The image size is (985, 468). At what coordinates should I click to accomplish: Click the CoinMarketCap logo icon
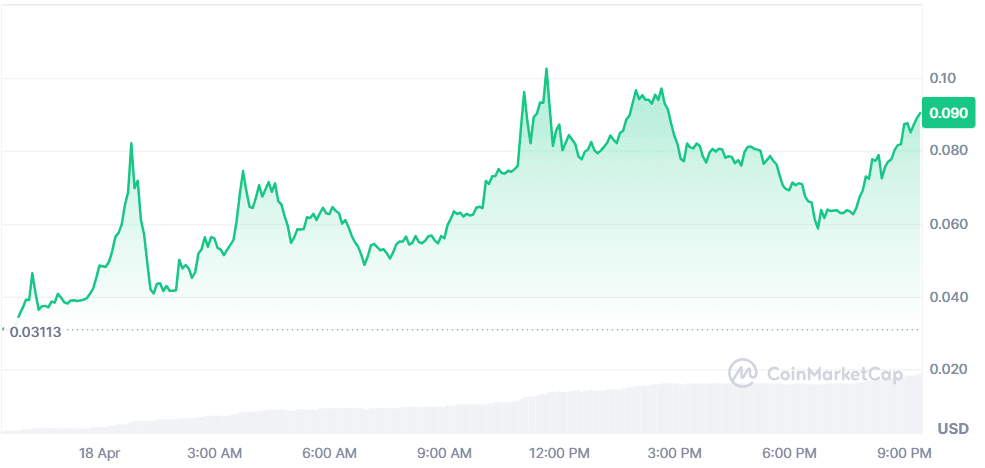[742, 373]
